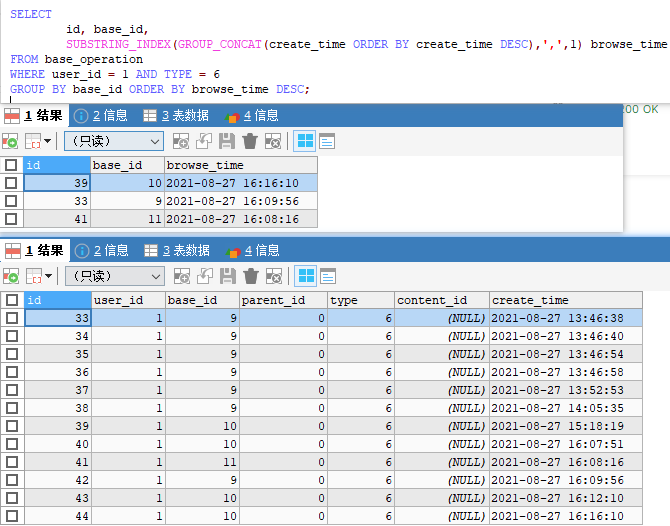The width and height of the screenshot is (670, 526).
Task: Click export icon in lower result toolbar
Action: click(x=11, y=276)
